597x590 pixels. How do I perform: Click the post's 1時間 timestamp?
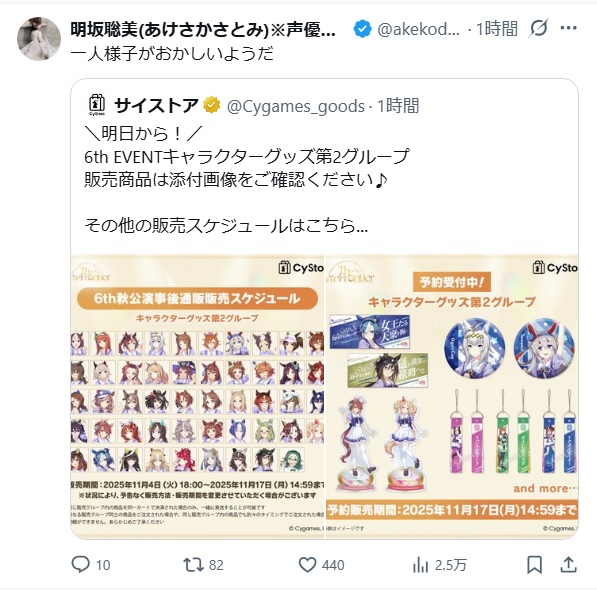pyautogui.click(x=497, y=29)
